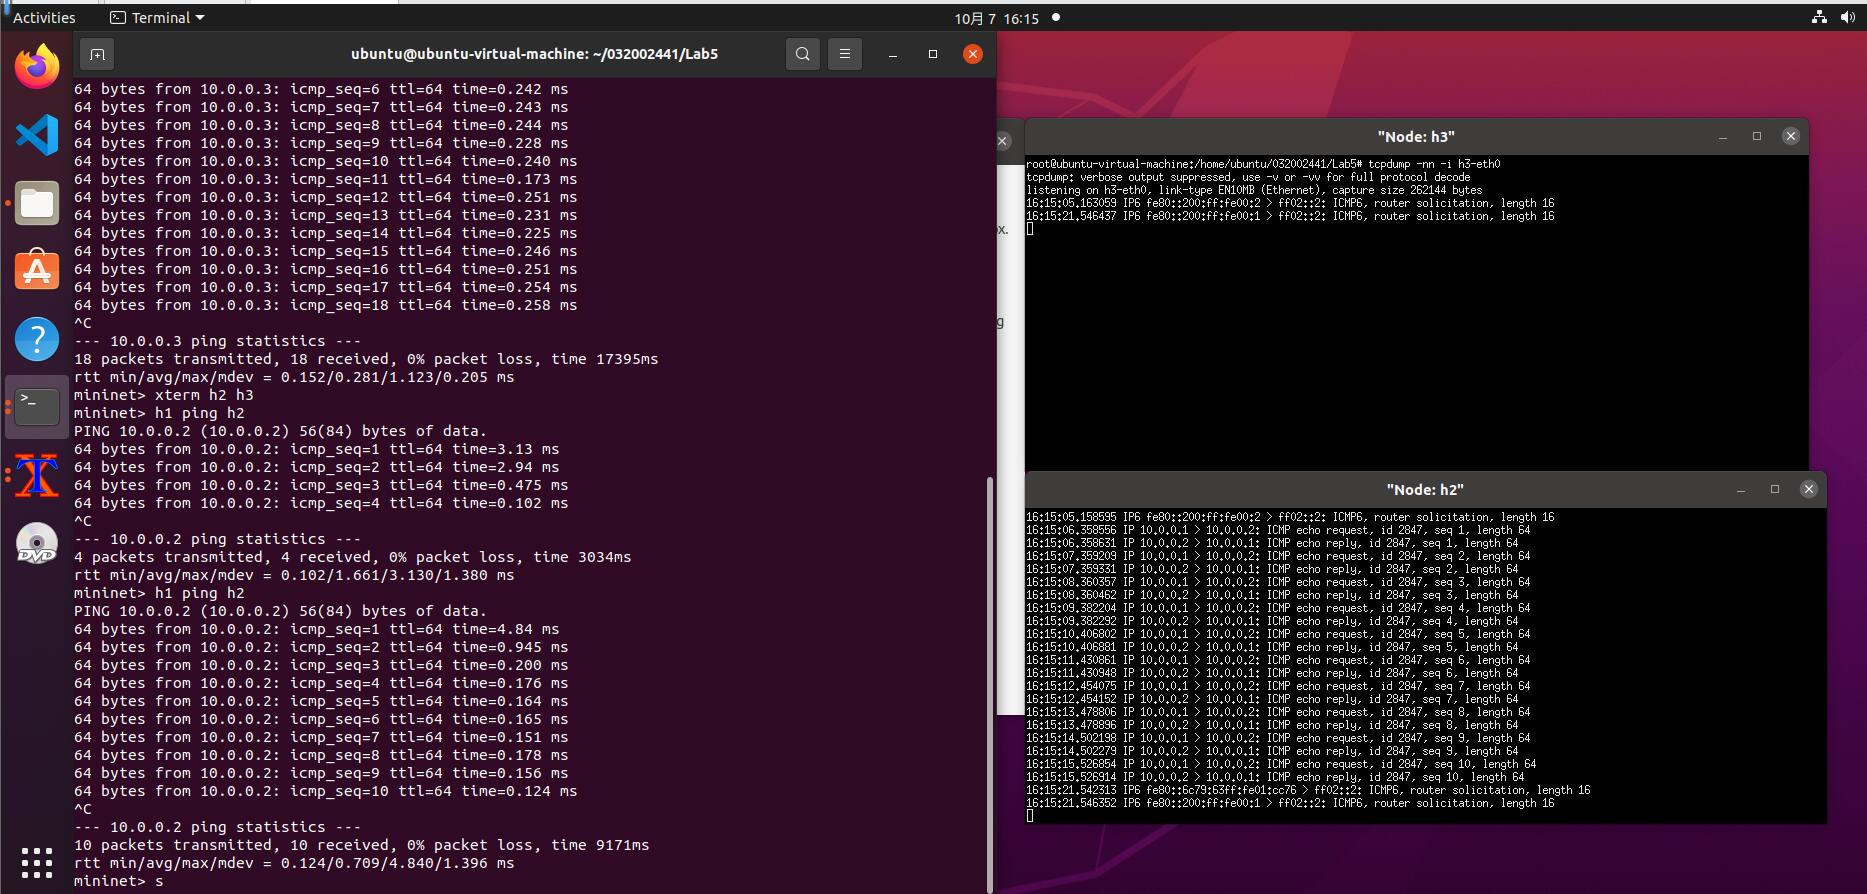
Task: Click the "Node: h3" title bar
Action: click(x=1416, y=136)
